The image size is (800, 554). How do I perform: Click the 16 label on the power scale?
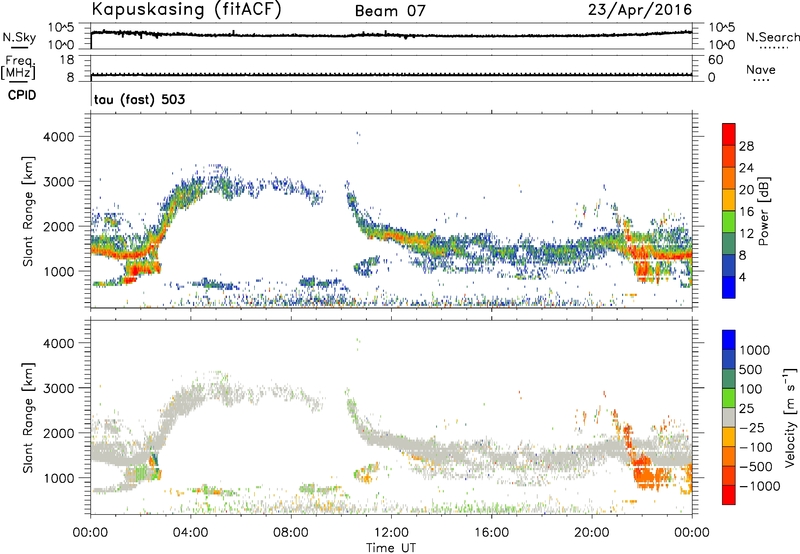click(746, 212)
